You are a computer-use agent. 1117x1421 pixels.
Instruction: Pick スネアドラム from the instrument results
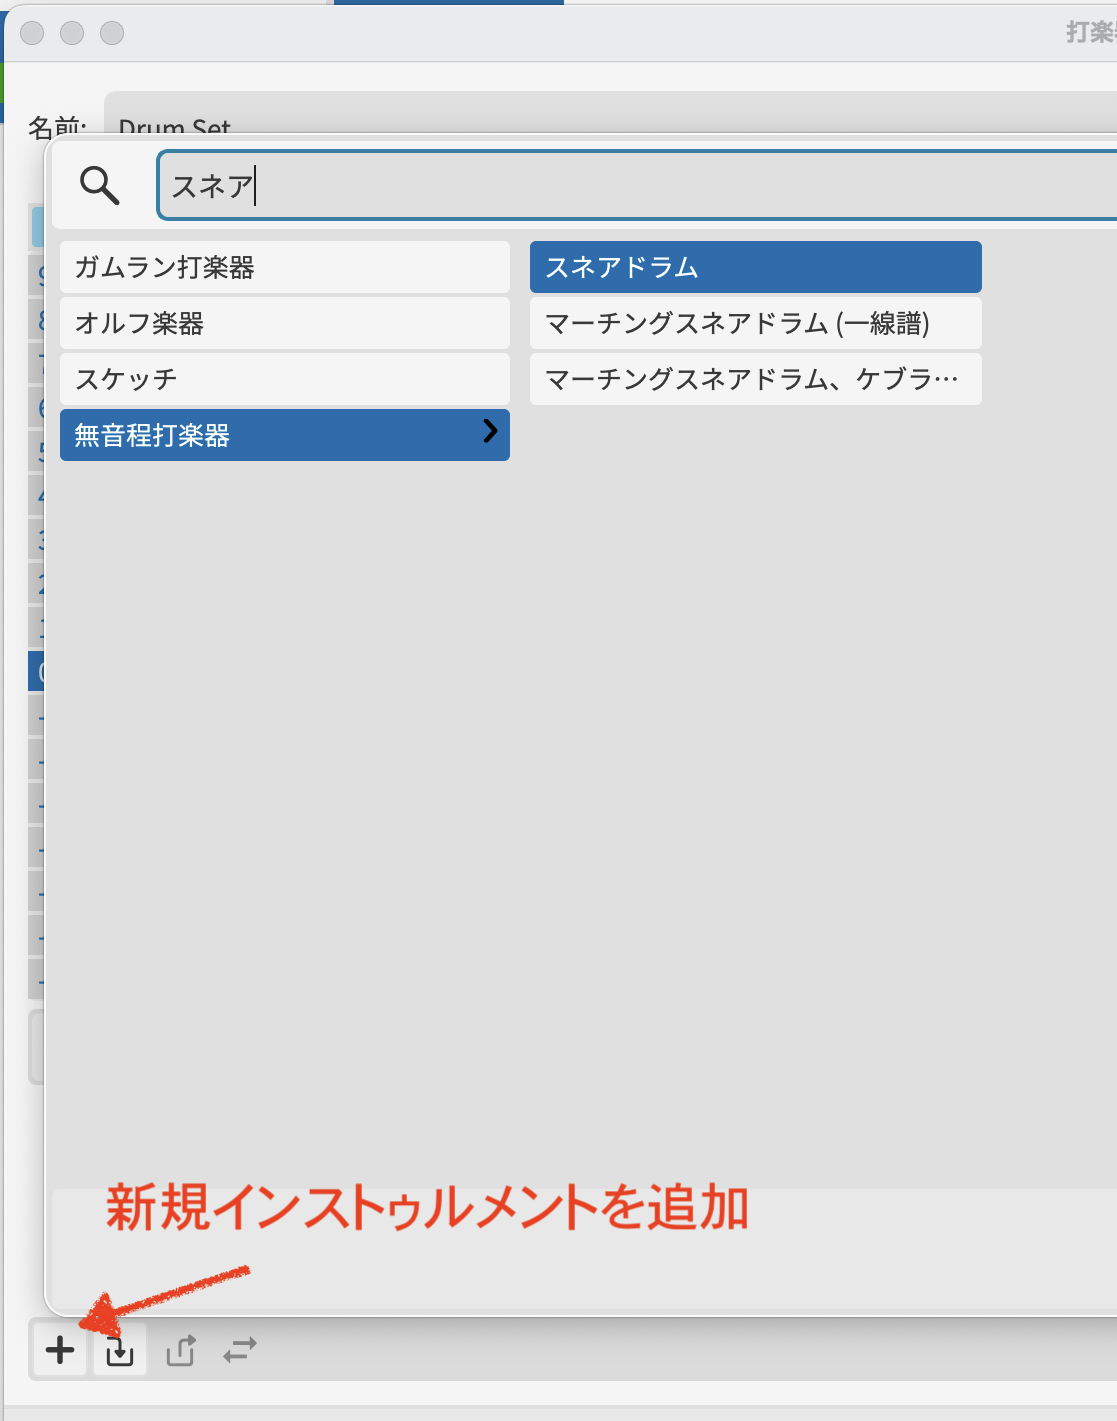point(755,268)
